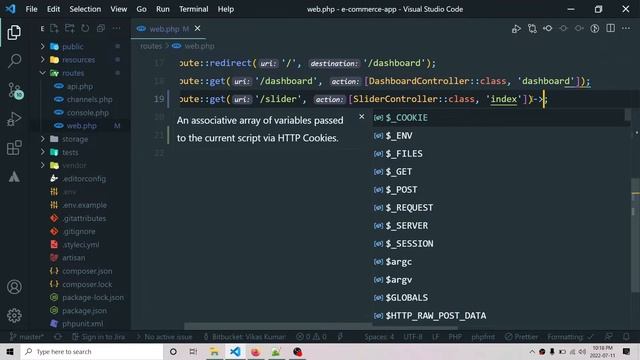Open the Terminal menu
The height and width of the screenshot is (360, 640).
coord(193,9)
